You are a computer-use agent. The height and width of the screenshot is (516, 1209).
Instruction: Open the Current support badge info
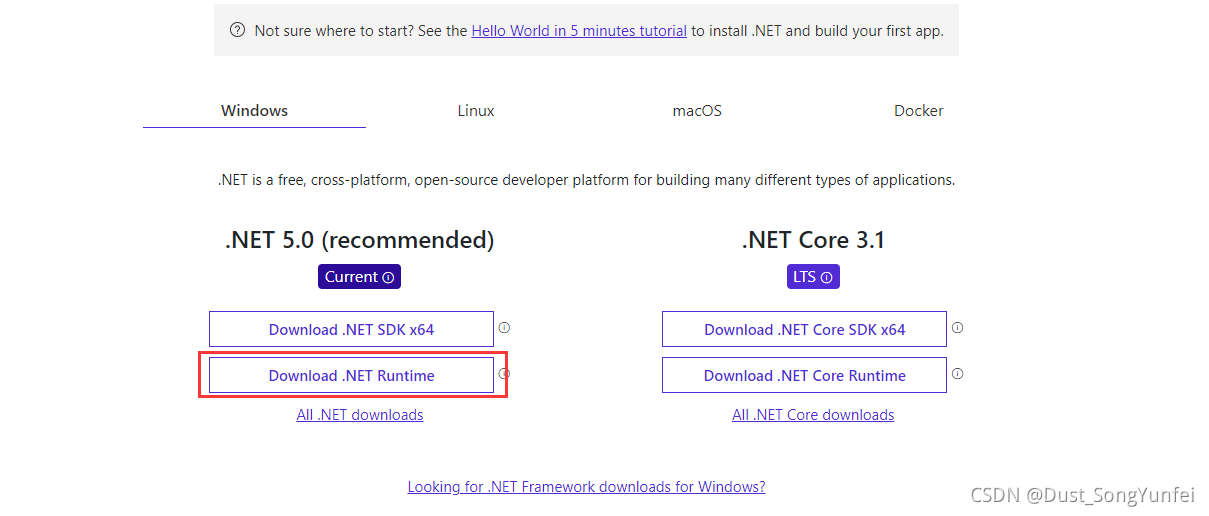pos(360,277)
